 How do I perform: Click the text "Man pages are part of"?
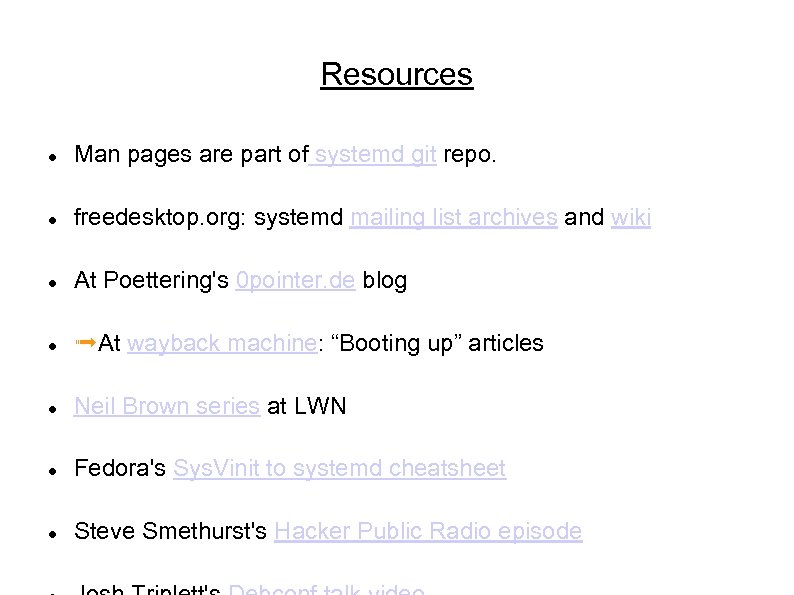[191, 154]
